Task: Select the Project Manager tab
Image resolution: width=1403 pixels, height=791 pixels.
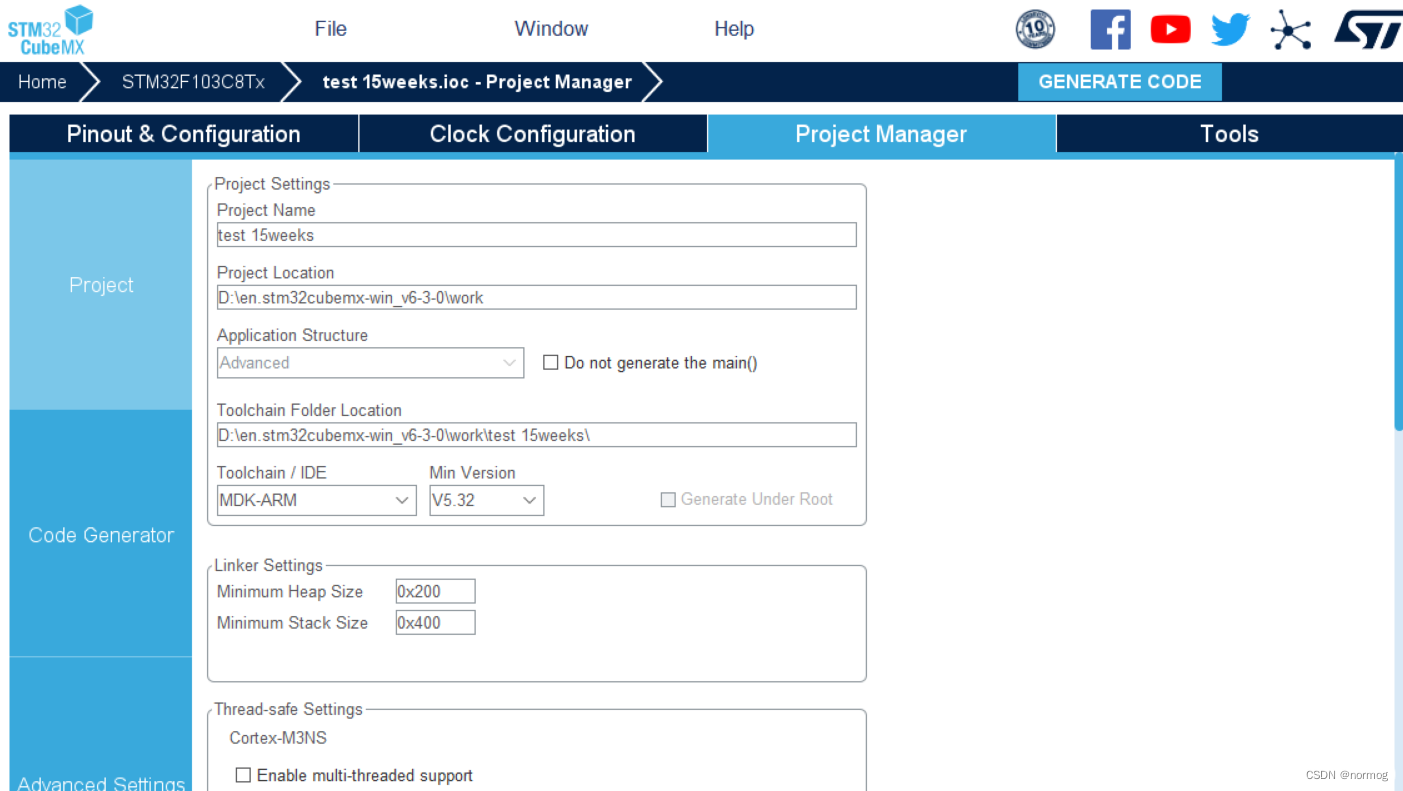Action: (881, 134)
